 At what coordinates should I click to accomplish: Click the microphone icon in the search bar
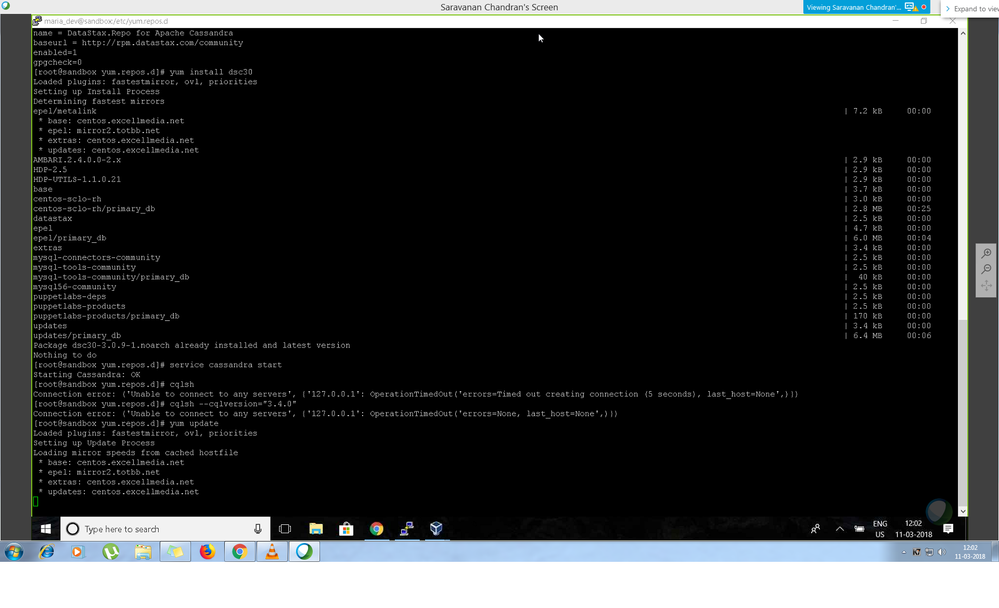[257, 528]
